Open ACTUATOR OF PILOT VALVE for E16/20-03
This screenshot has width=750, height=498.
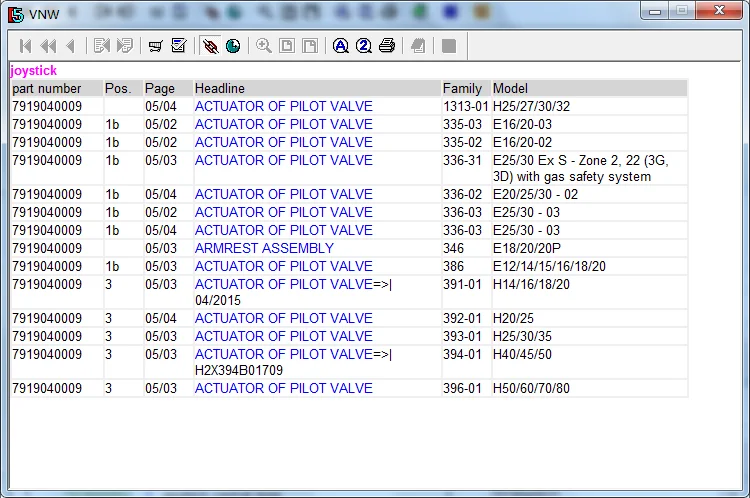(x=284, y=124)
